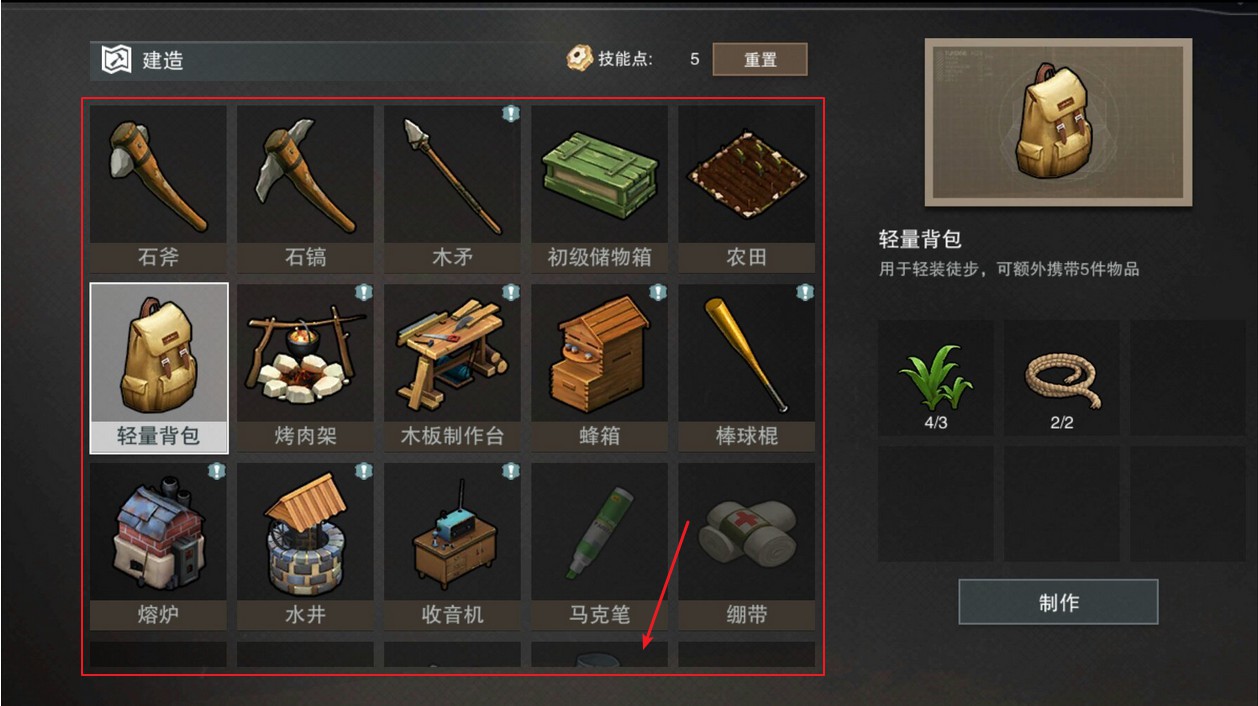Image resolution: width=1258 pixels, height=706 pixels.
Task: Select the 轻量背包 backpack item
Action: [158, 368]
